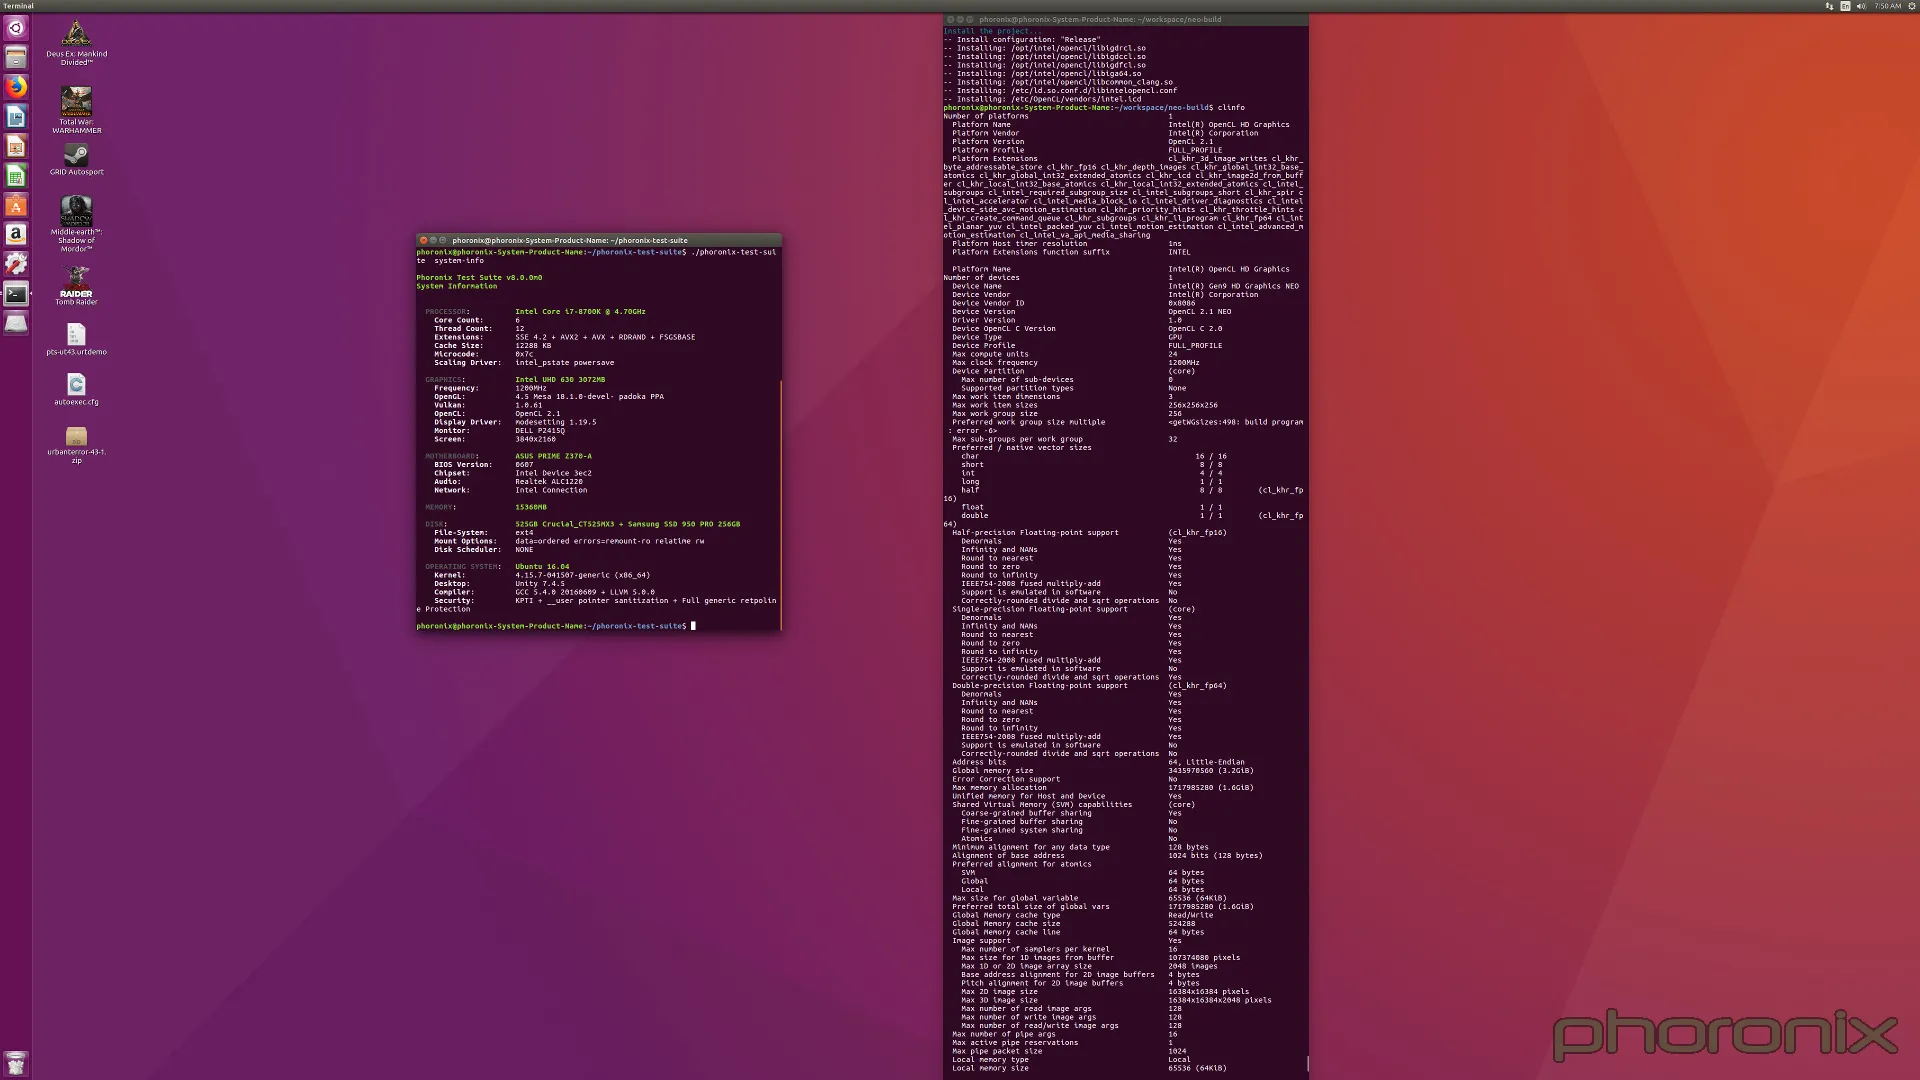The image size is (1920, 1080).
Task: Click the '15360MB' memory value
Action: pos(531,507)
